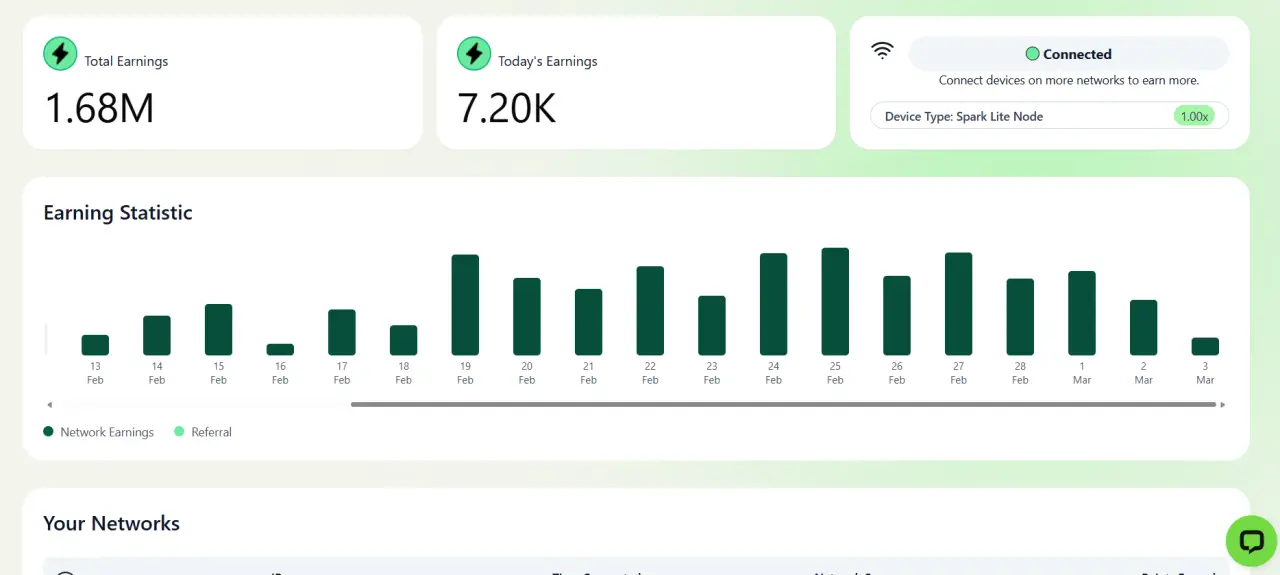Select the 18 Feb earnings bar
Viewport: 1280px width, 575px height.
[x=403, y=340]
